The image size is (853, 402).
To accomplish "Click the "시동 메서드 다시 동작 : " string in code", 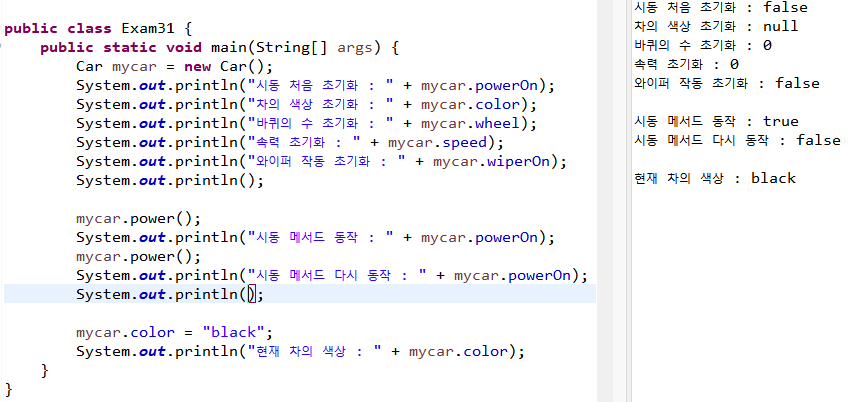I will coord(337,275).
